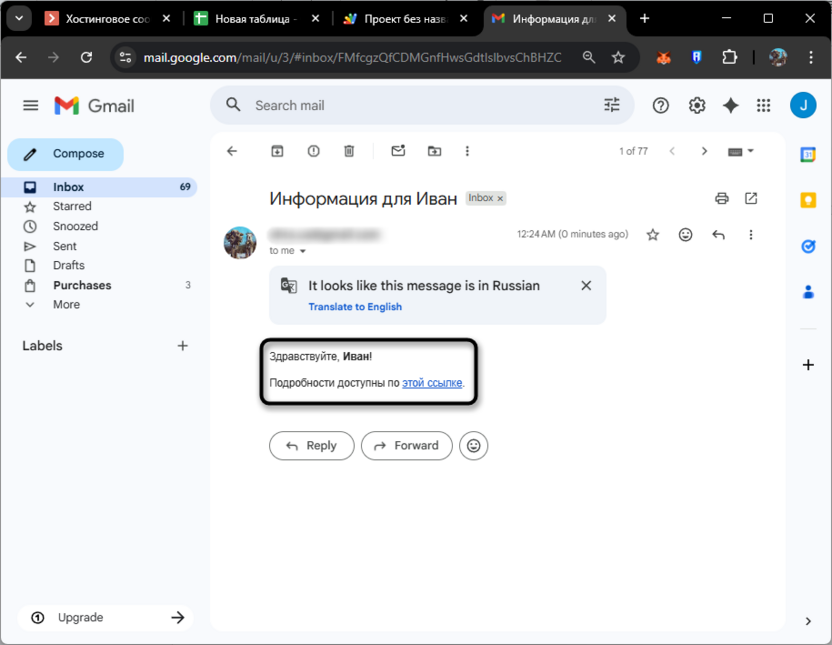Move the email to a folder
The image size is (832, 645).
click(434, 150)
